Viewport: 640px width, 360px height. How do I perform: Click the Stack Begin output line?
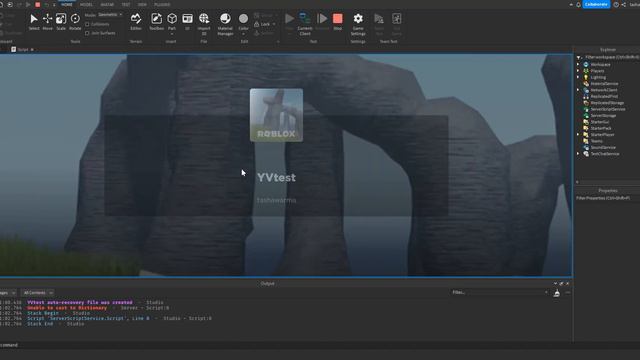click(43, 313)
